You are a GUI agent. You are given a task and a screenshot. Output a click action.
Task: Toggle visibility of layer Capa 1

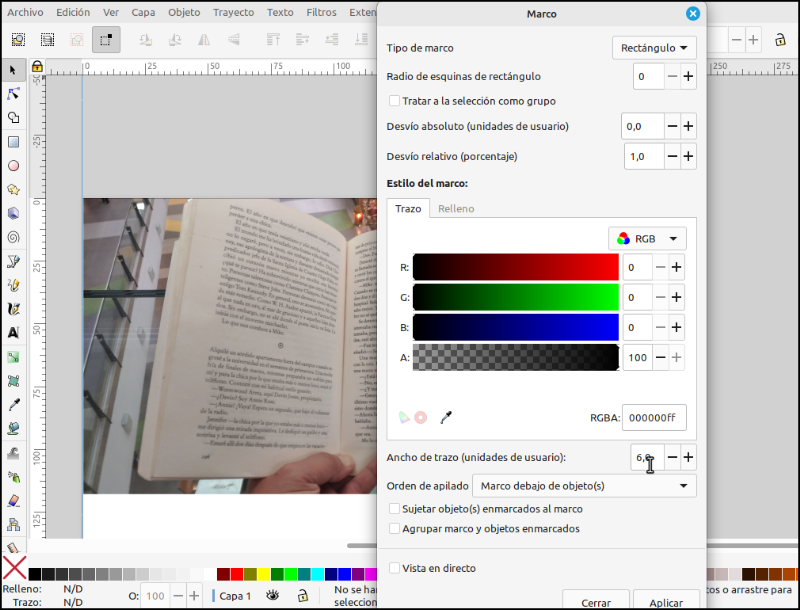[x=272, y=595]
